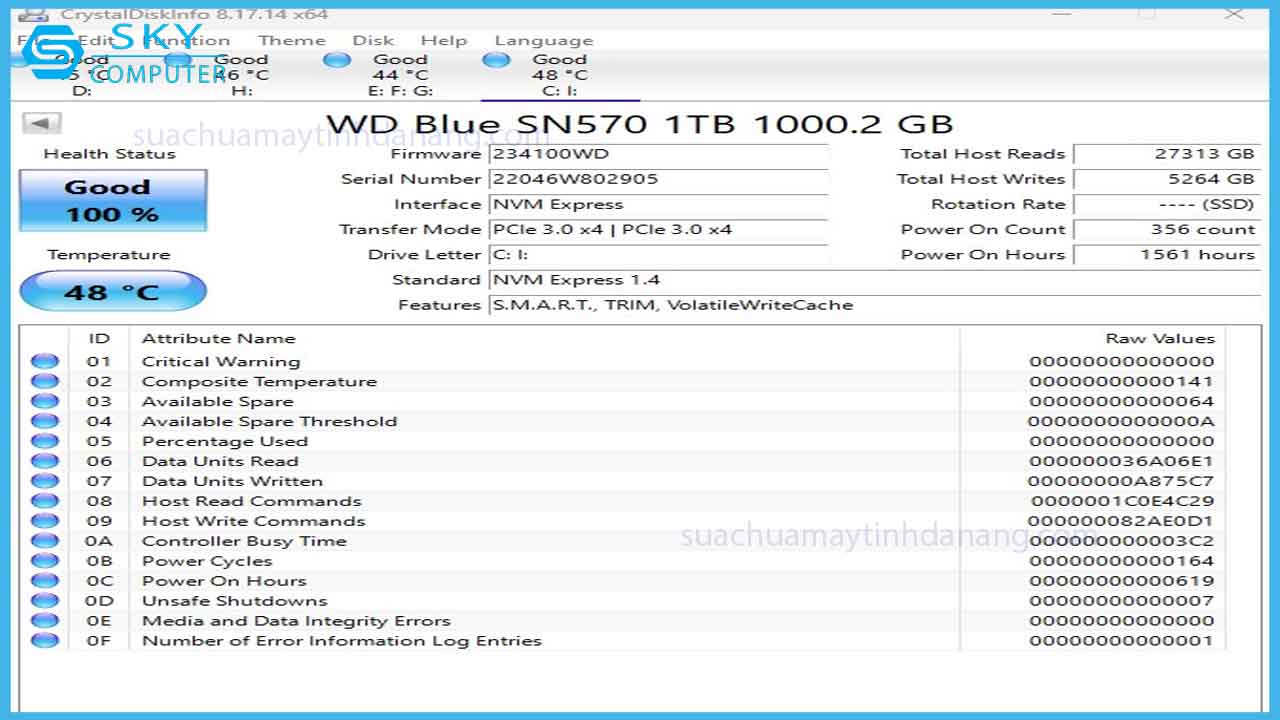Screen dimensions: 1280x720
Task: Click the status dot beside Composite Temperature
Action: 44,381
